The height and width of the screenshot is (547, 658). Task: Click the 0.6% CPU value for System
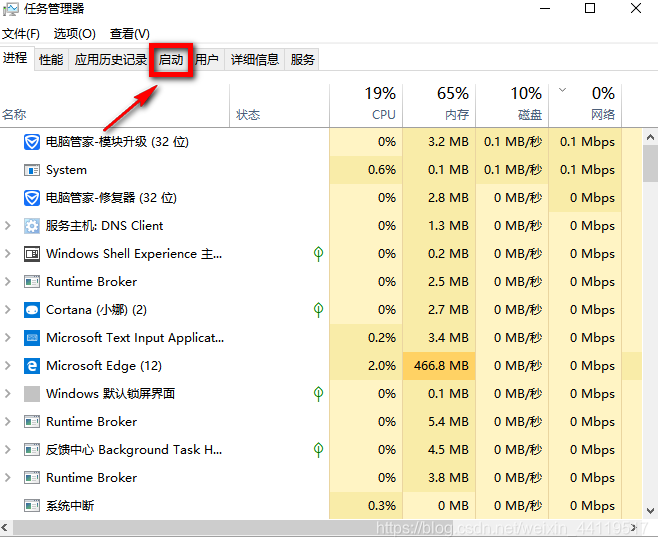(x=381, y=170)
